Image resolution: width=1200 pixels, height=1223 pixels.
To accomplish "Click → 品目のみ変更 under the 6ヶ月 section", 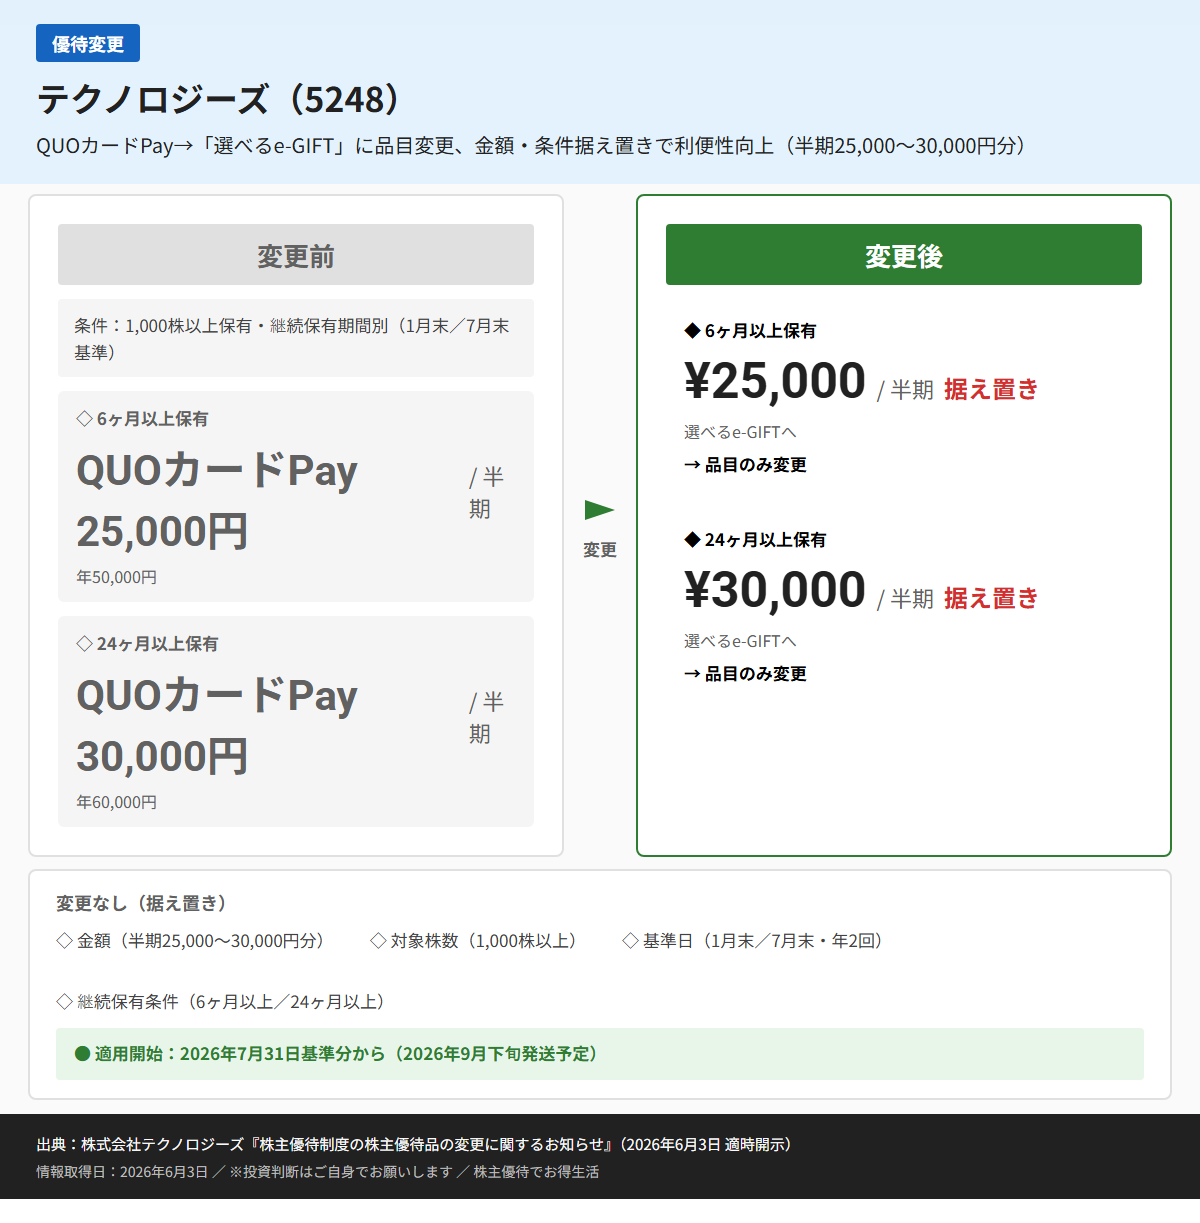I will [745, 465].
